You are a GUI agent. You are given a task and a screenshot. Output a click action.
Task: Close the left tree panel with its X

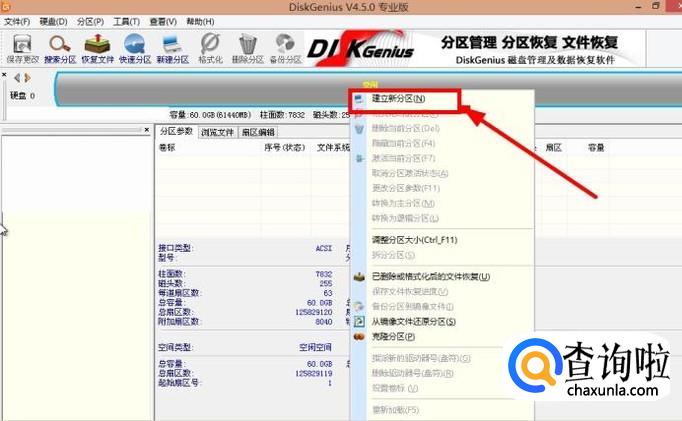147,130
